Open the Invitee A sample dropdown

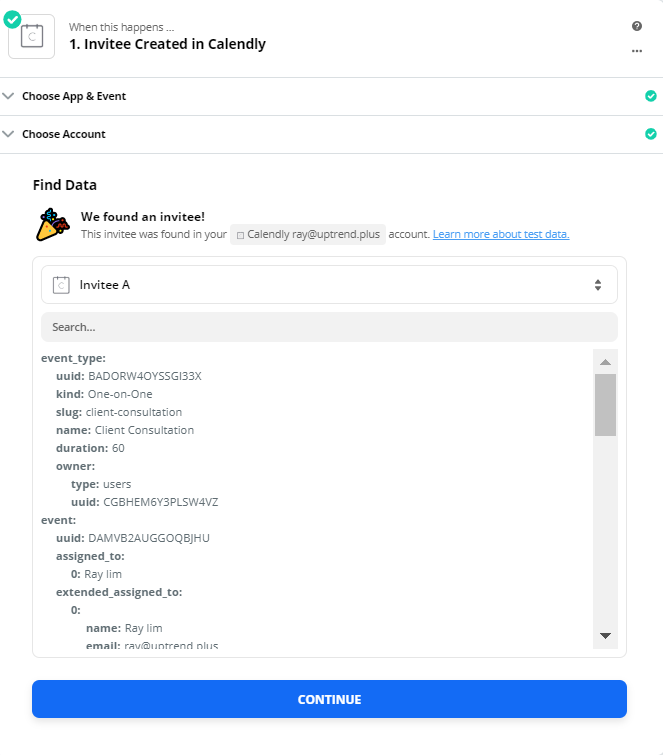(x=329, y=285)
